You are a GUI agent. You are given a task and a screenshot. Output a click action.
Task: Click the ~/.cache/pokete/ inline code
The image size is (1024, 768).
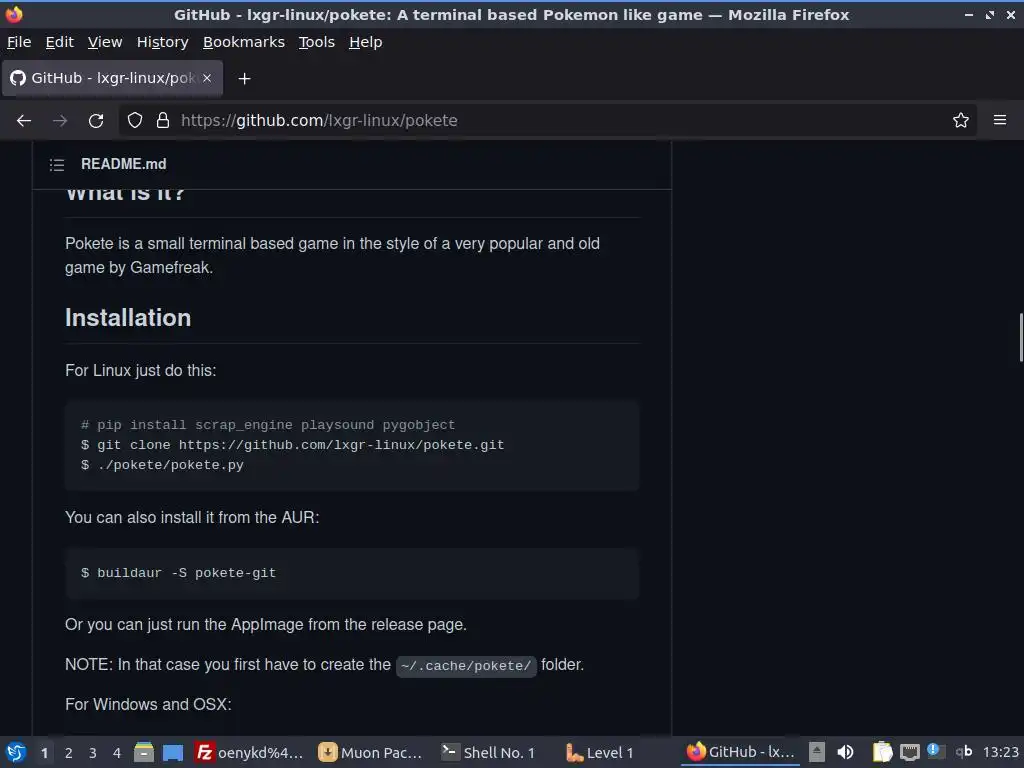tap(466, 665)
